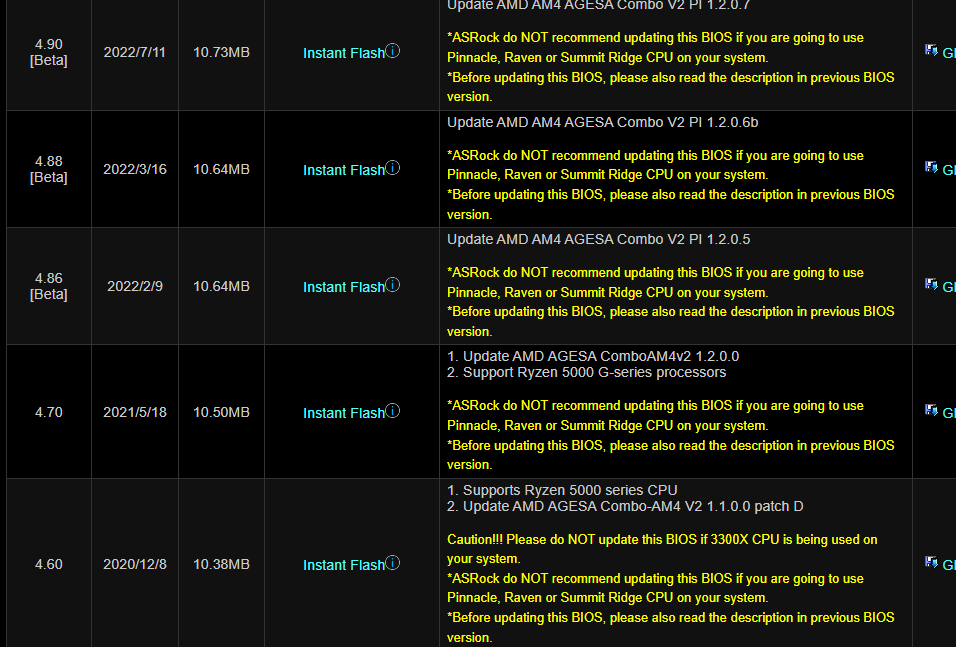The width and height of the screenshot is (956, 647).
Task: Click info icon beside 4.70 Instant Flash
Action: pyautogui.click(x=393, y=410)
